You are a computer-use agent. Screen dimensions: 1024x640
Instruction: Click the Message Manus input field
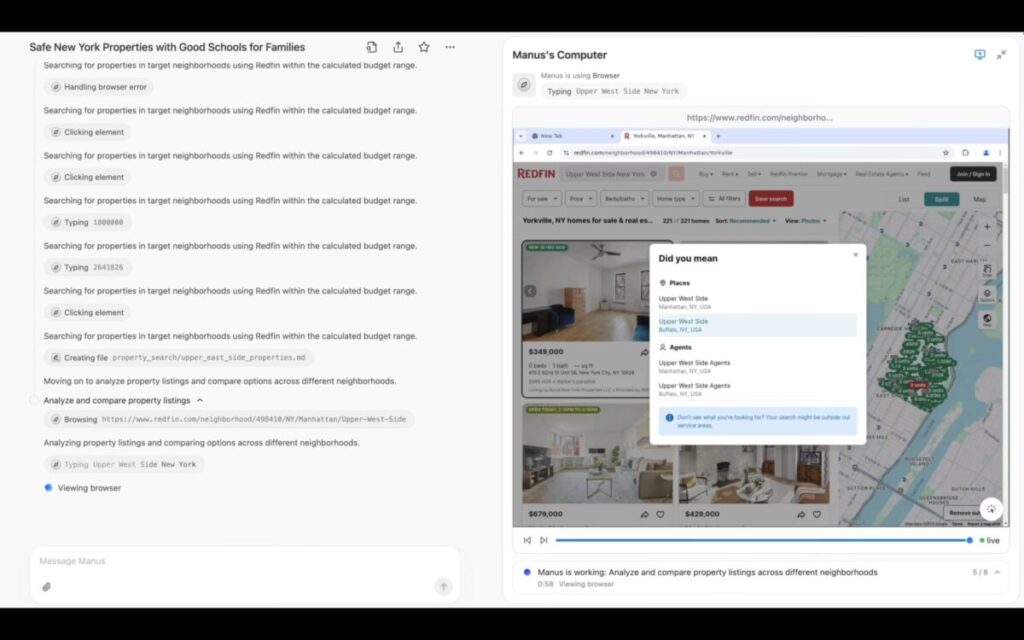245,561
